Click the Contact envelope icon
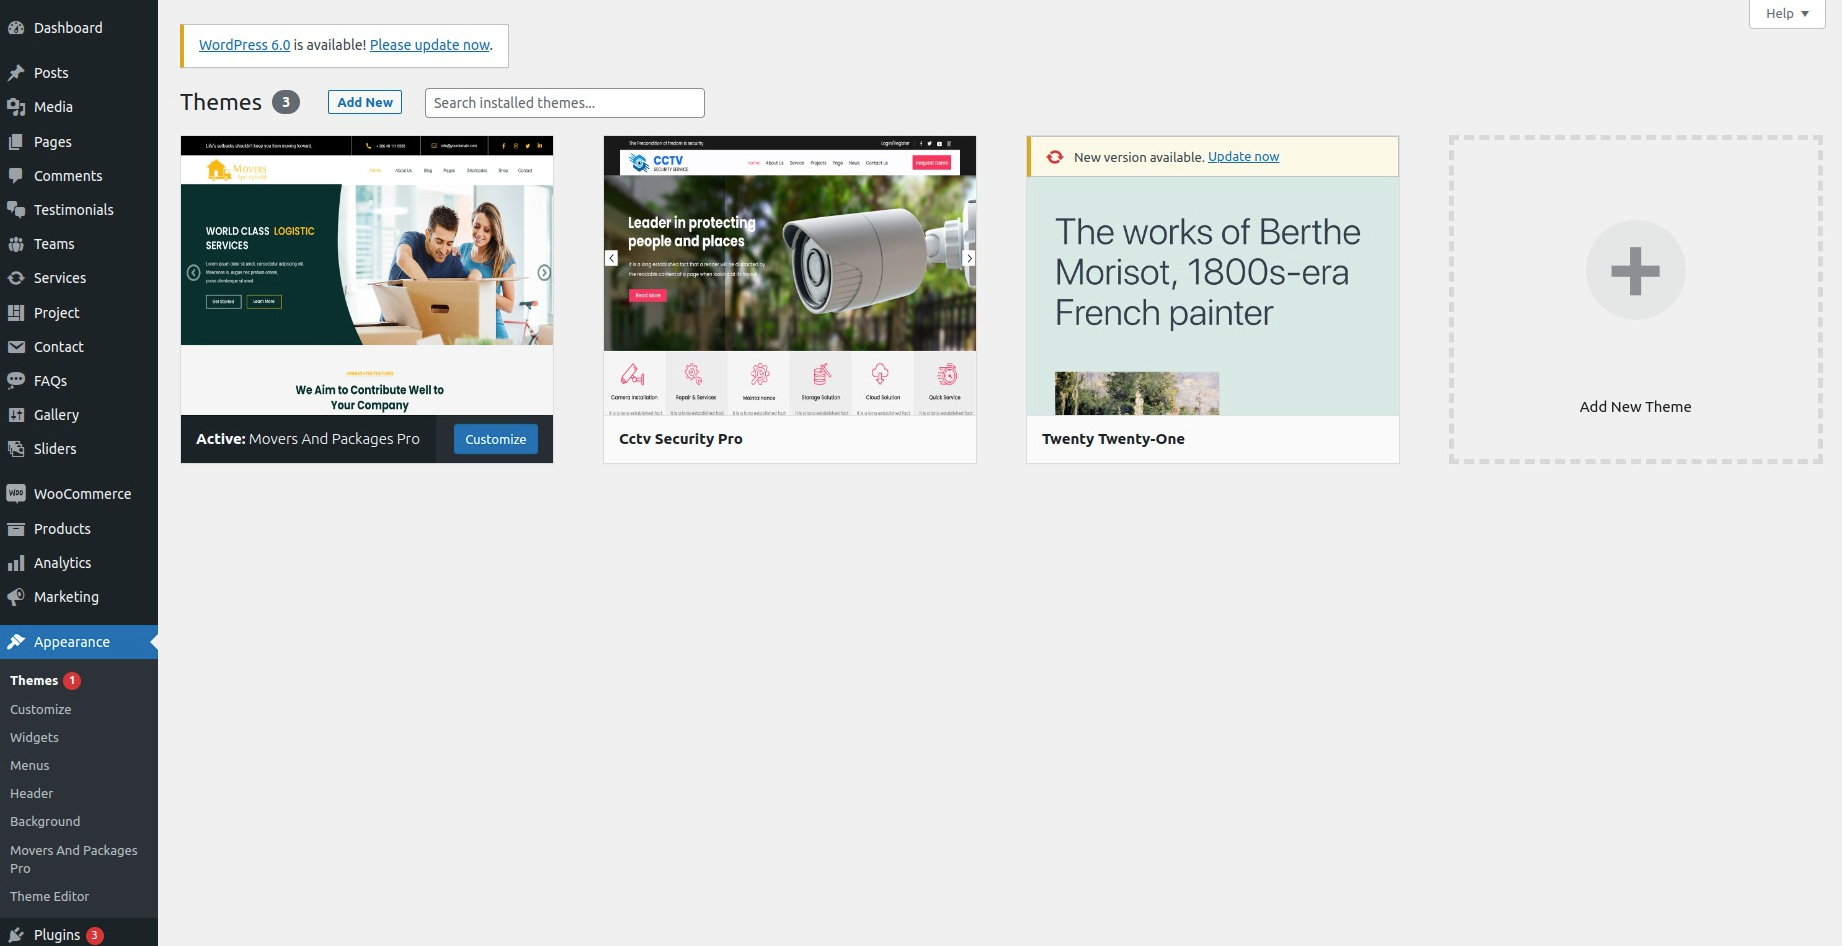 (16, 347)
